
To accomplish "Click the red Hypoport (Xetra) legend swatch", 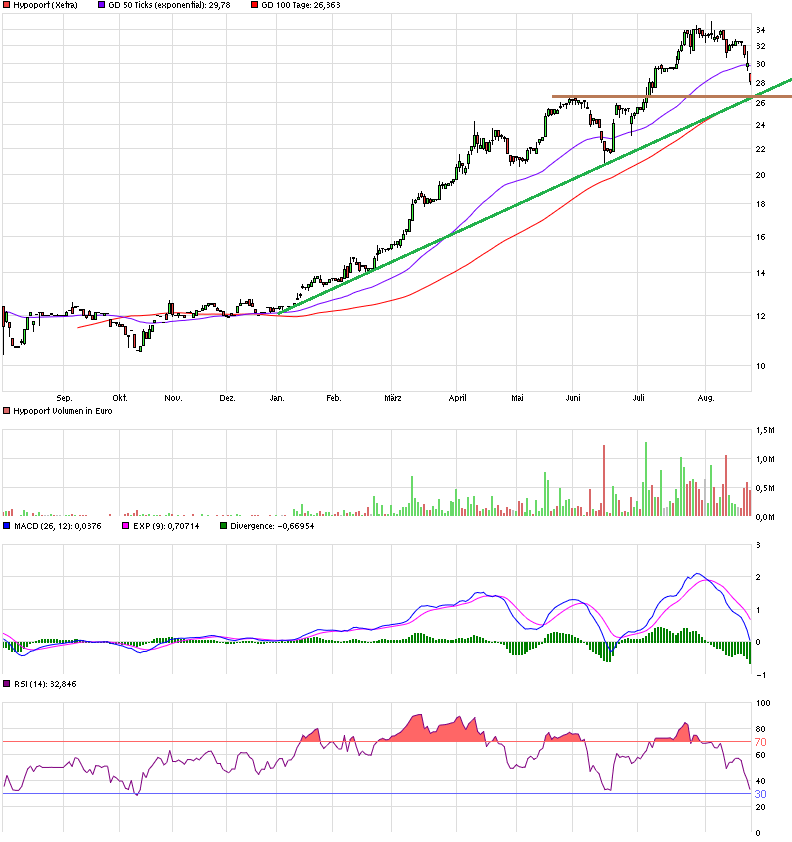I will click(6, 5).
